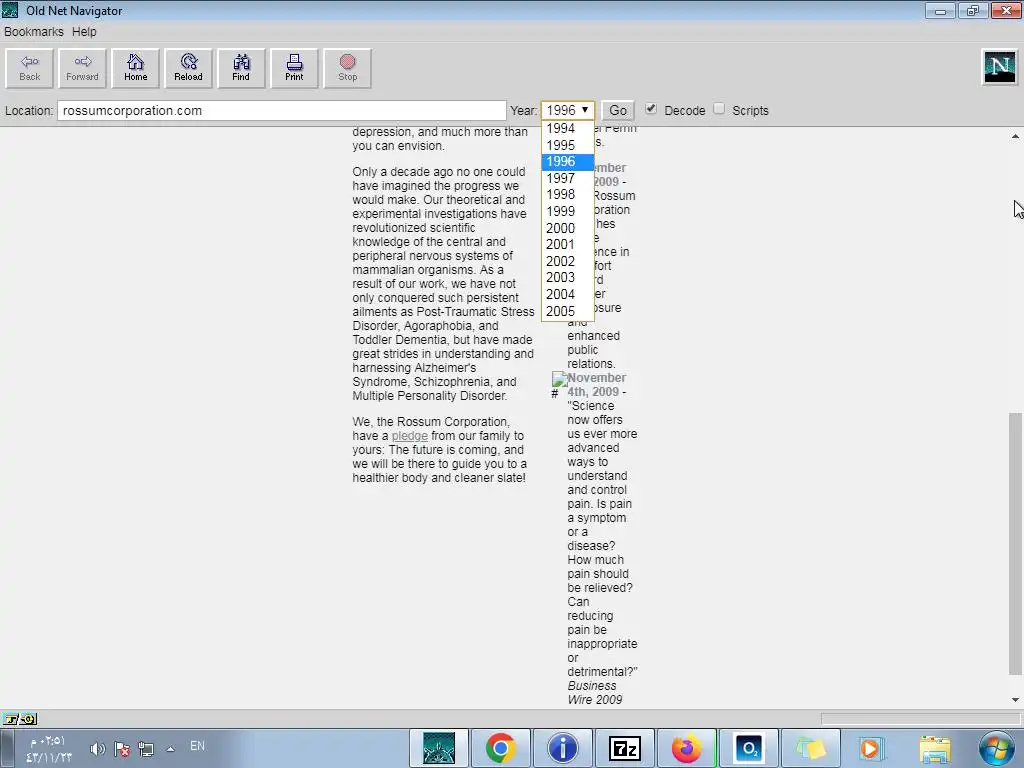Image resolution: width=1024 pixels, height=768 pixels.
Task: Select 1999 in the Year list
Action: pyautogui.click(x=568, y=212)
